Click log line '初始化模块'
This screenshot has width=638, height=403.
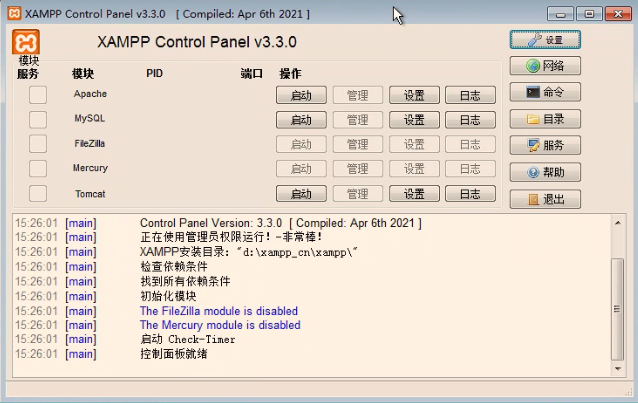168,296
